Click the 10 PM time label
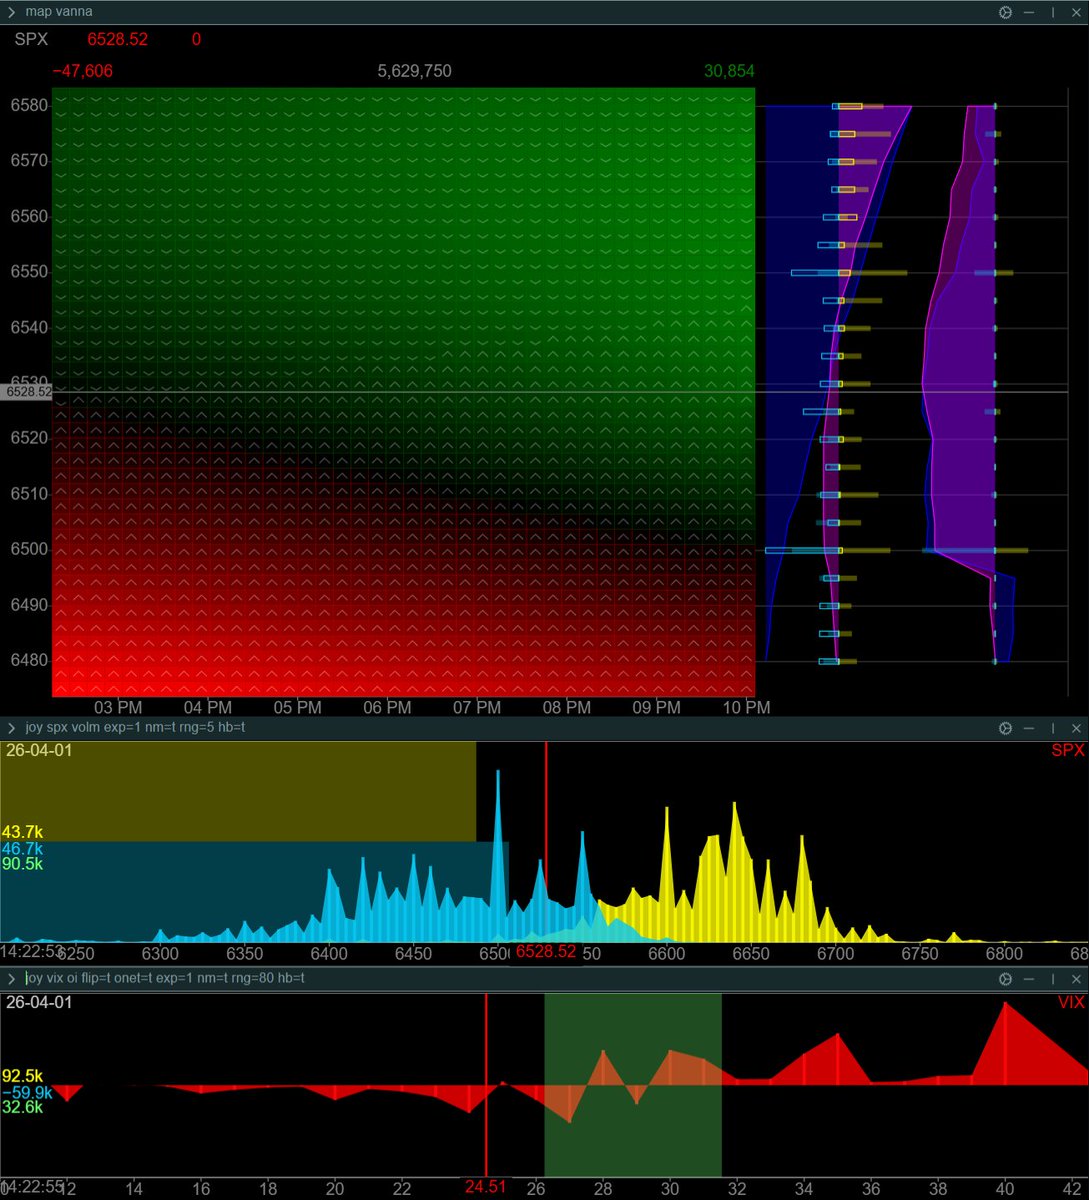 click(x=746, y=707)
